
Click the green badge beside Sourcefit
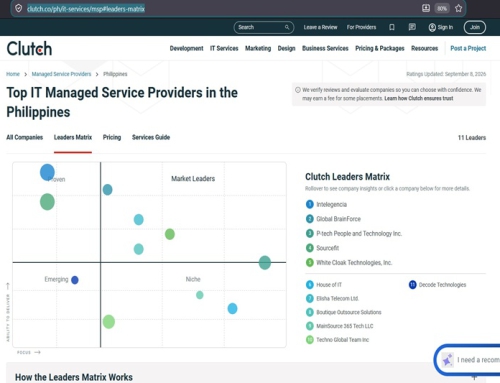310,248
